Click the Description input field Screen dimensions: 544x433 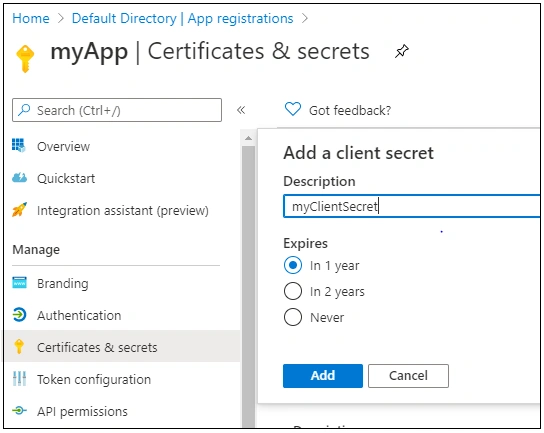point(412,206)
